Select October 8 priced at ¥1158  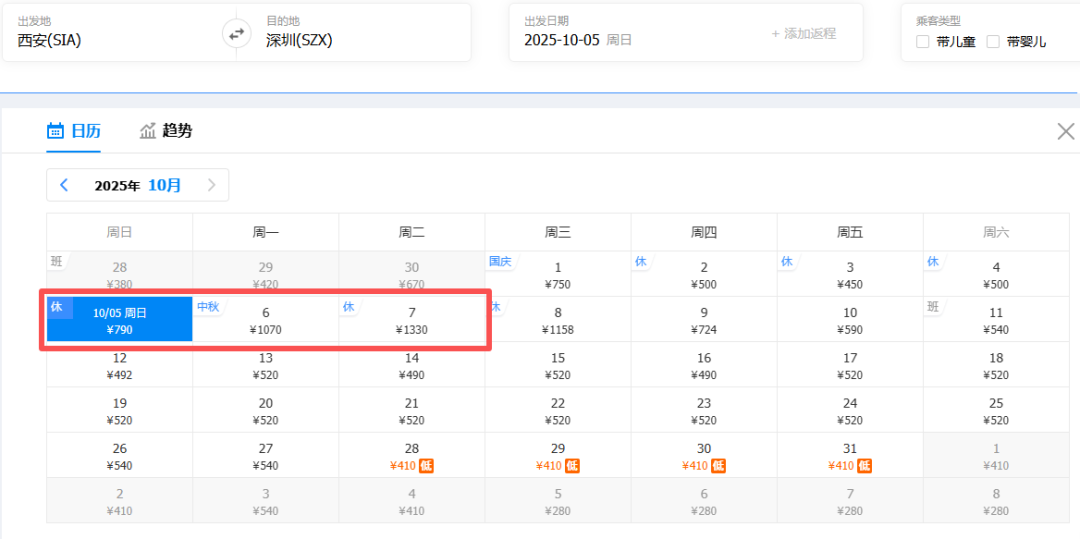click(558, 320)
